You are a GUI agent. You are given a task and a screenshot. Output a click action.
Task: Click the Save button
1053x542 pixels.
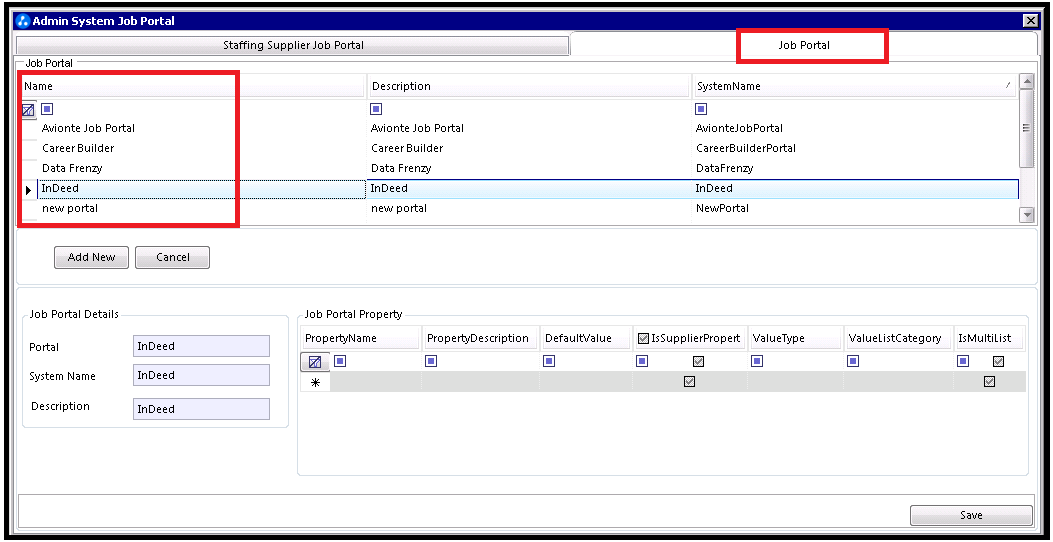[x=971, y=515]
